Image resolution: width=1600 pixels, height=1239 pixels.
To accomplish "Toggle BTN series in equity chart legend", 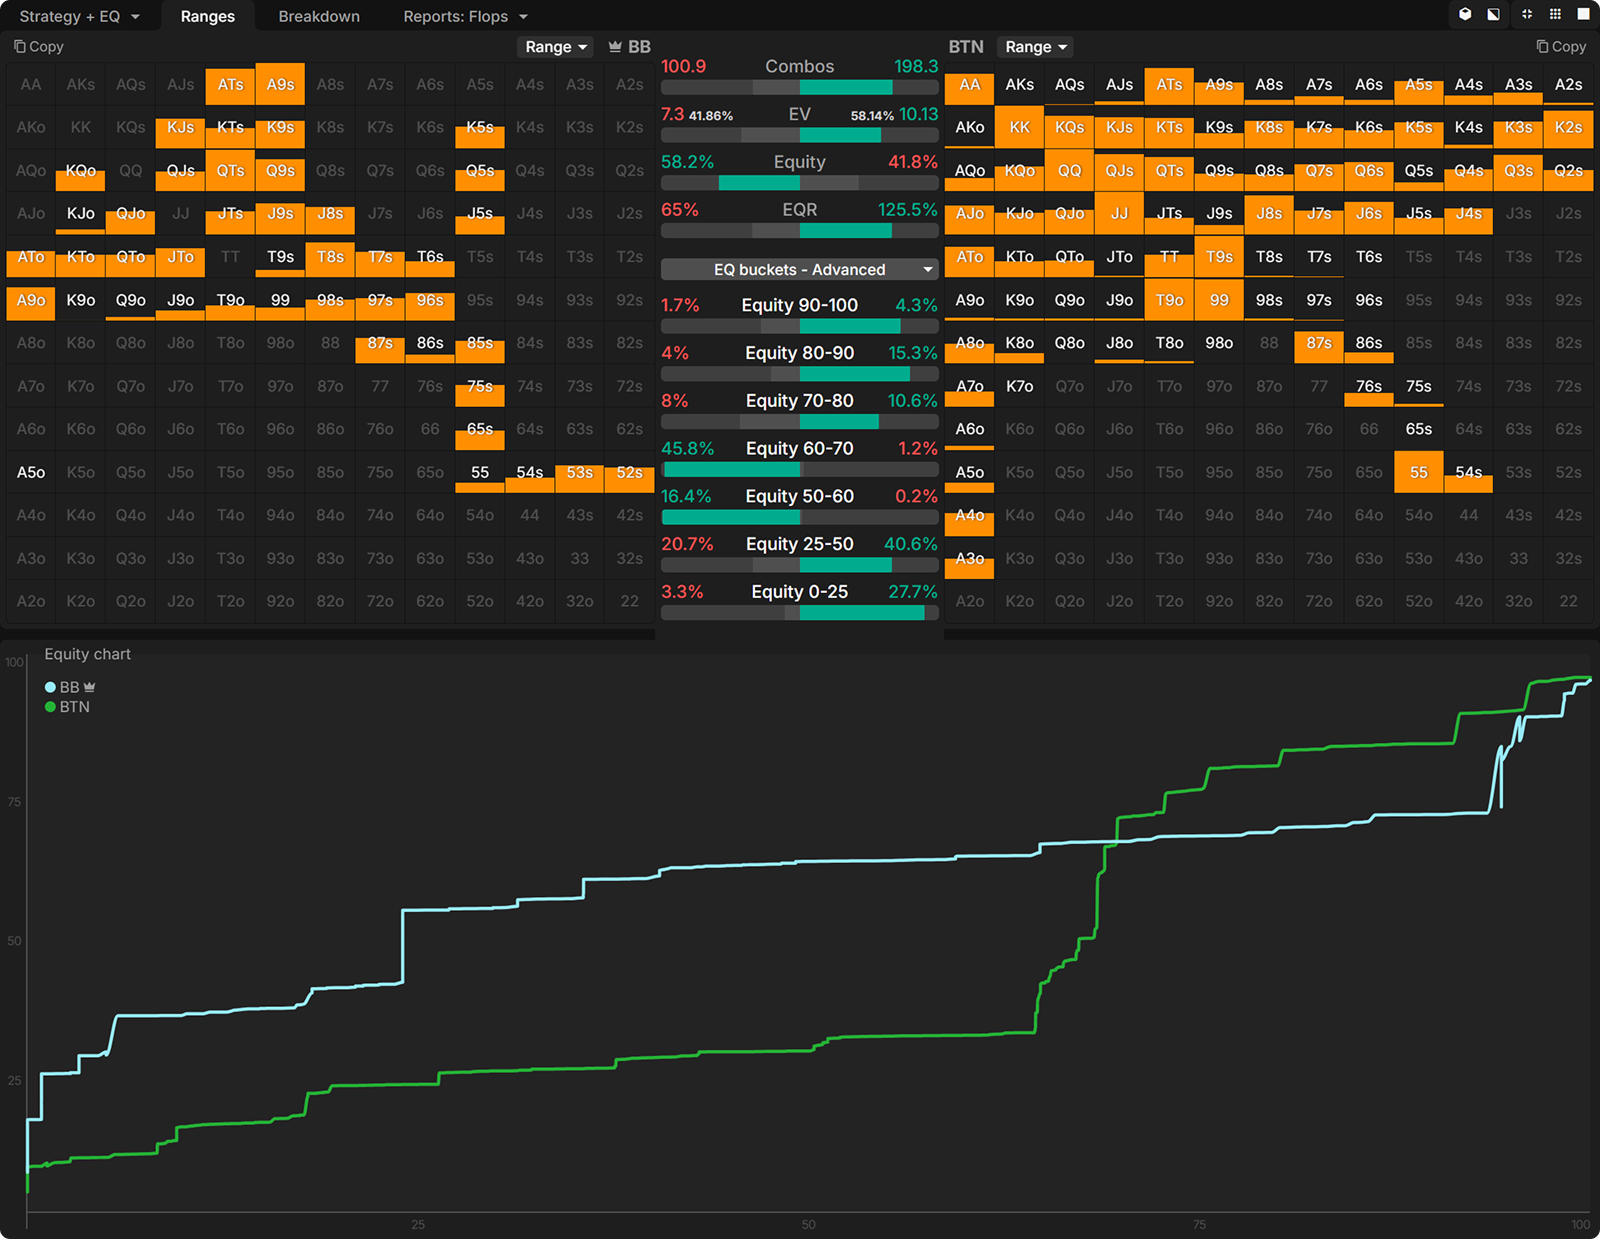I will pyautogui.click(x=67, y=707).
